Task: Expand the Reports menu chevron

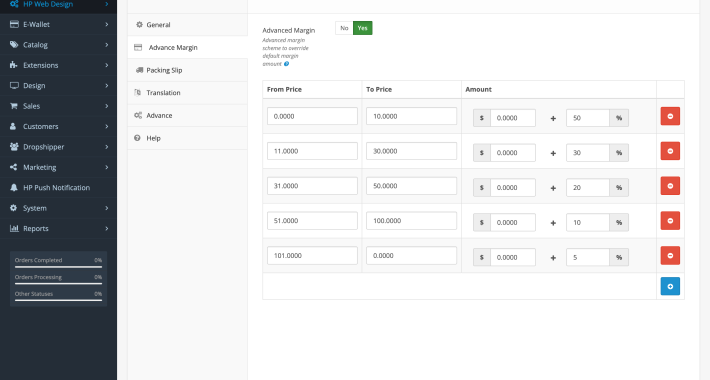Action: tap(107, 228)
